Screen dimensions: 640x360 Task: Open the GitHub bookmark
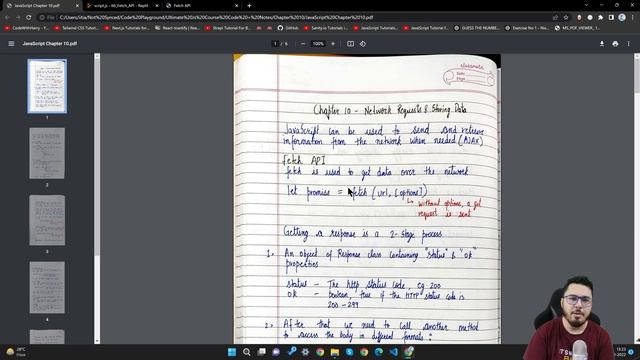click(x=288, y=28)
